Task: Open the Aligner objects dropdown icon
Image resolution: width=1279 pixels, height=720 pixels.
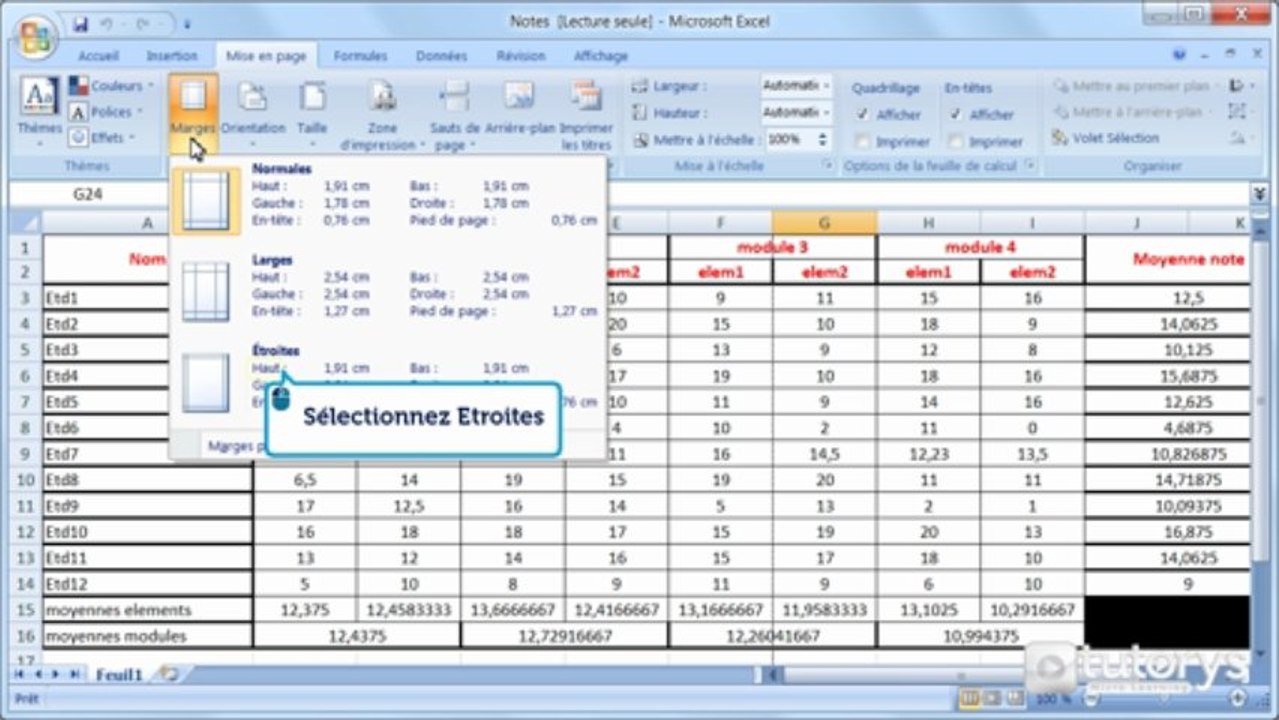Action: [1240, 86]
